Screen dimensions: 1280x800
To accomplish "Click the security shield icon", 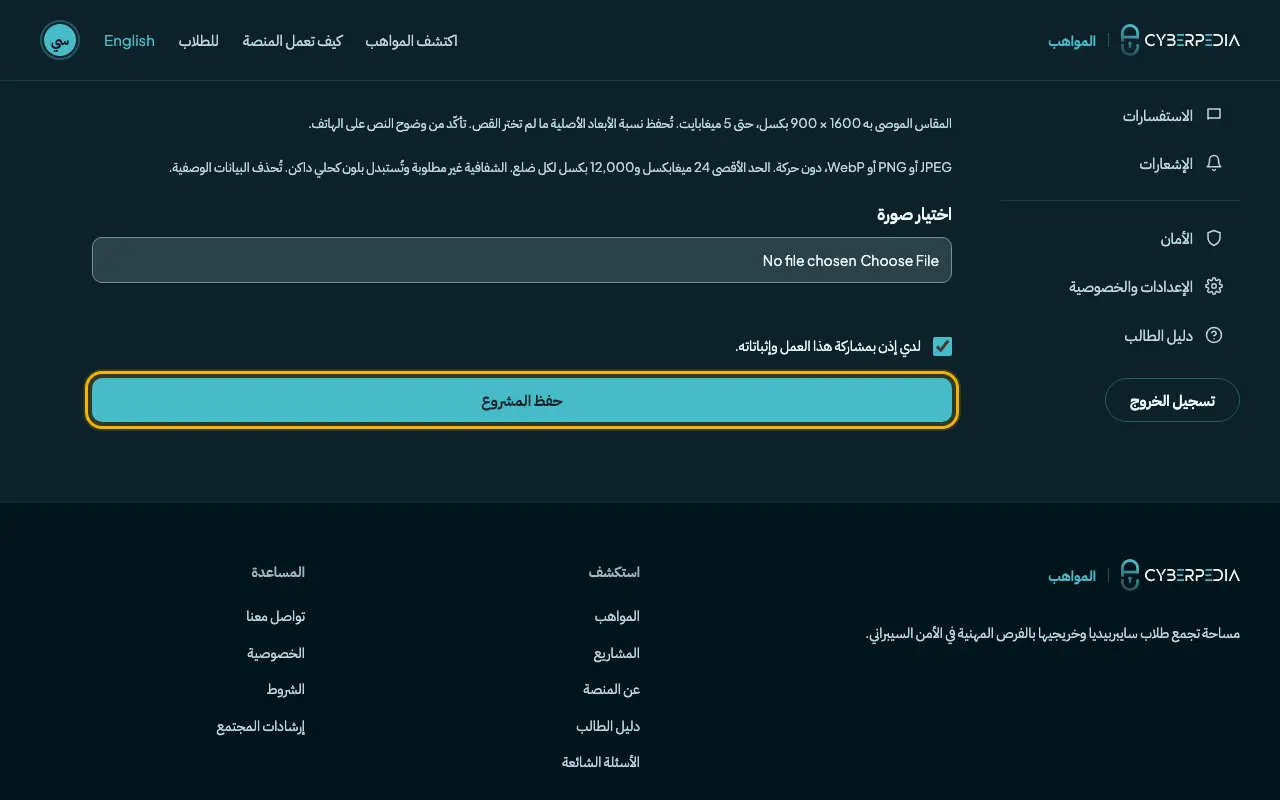I will [1214, 238].
